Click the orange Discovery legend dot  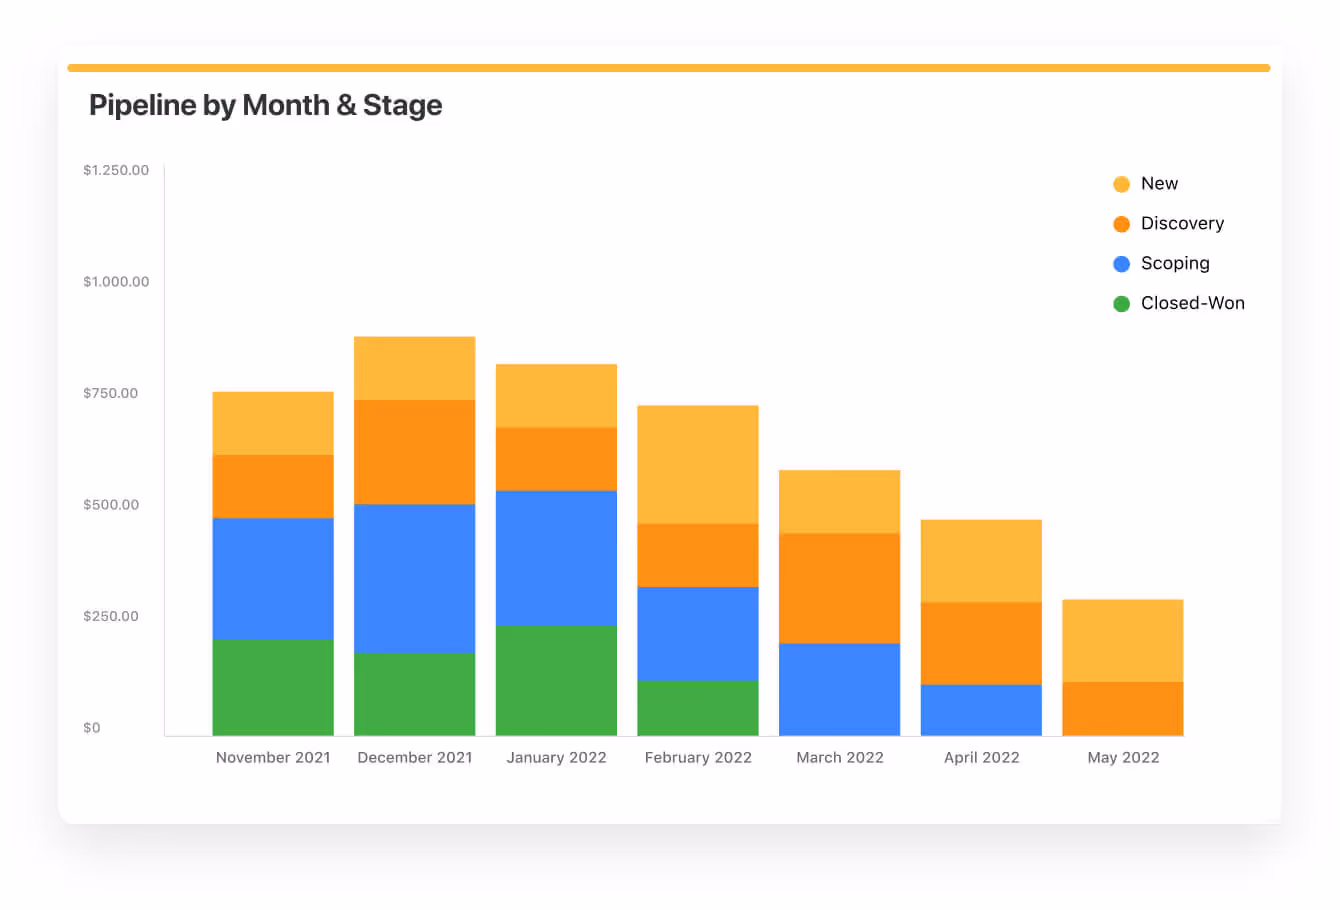click(1121, 224)
